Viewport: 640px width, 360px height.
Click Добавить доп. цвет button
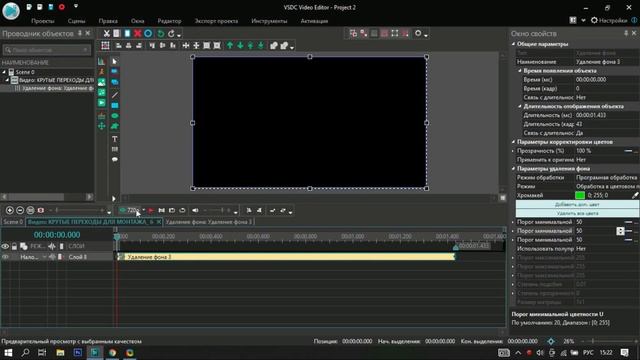577,204
